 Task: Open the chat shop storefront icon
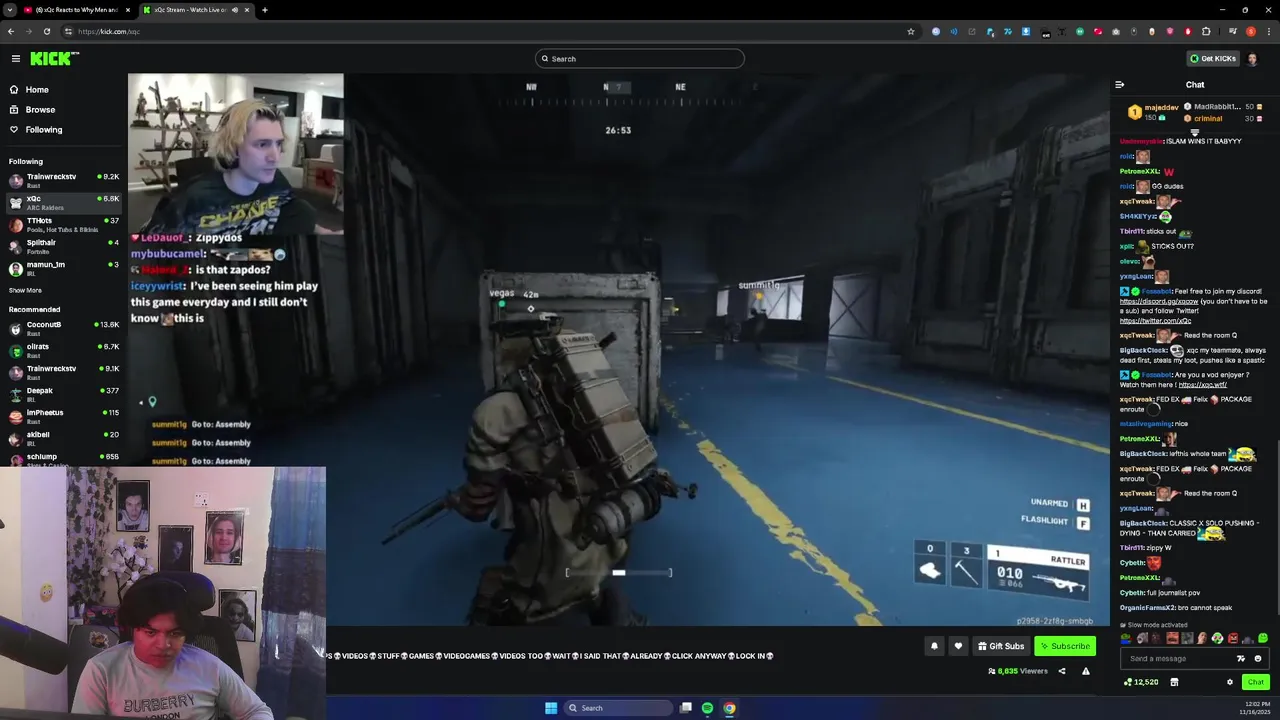pos(1174,682)
